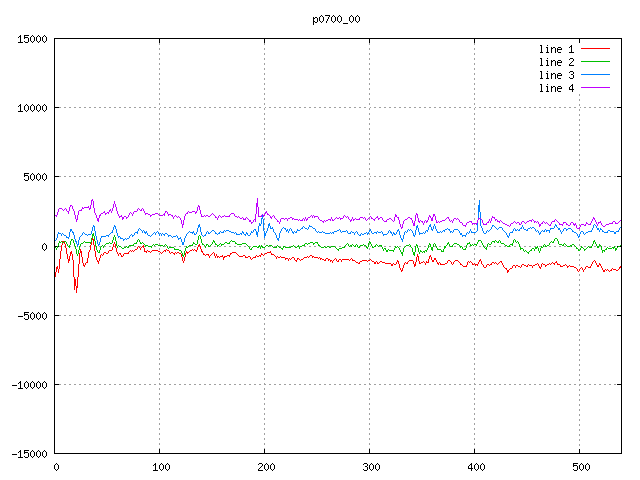Click the y-axis label -10000
Screen dimensions: 640x480
coord(29,385)
